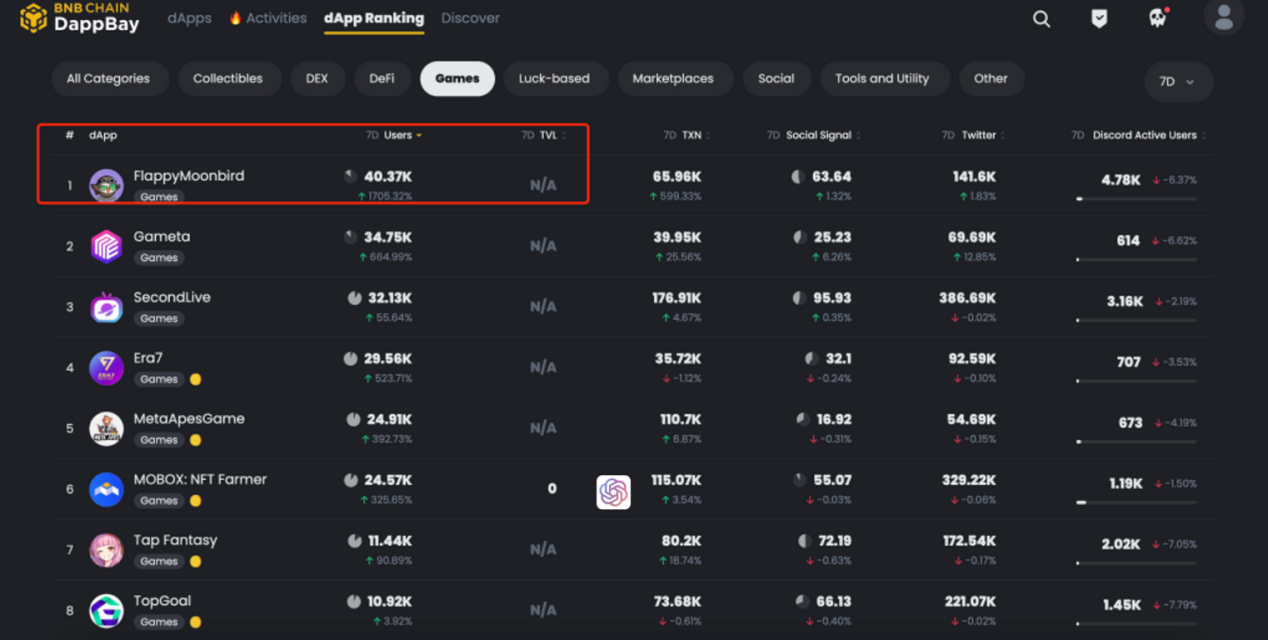Open the 7D time range dropdown

1177,82
